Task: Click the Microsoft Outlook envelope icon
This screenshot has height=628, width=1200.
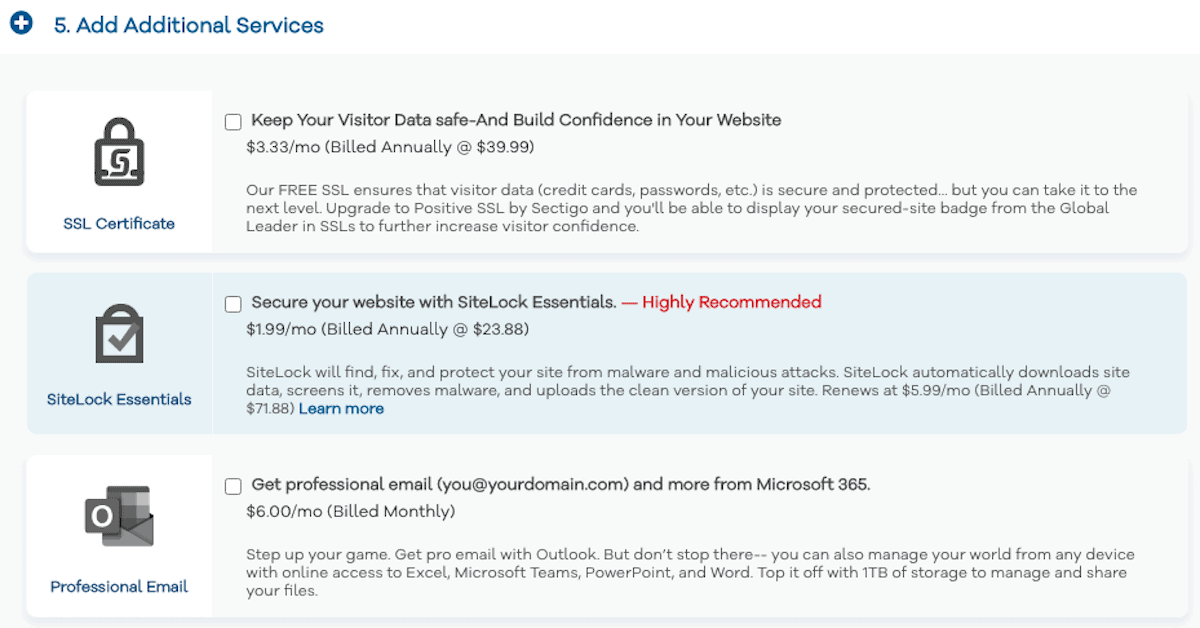Action: coord(119,517)
